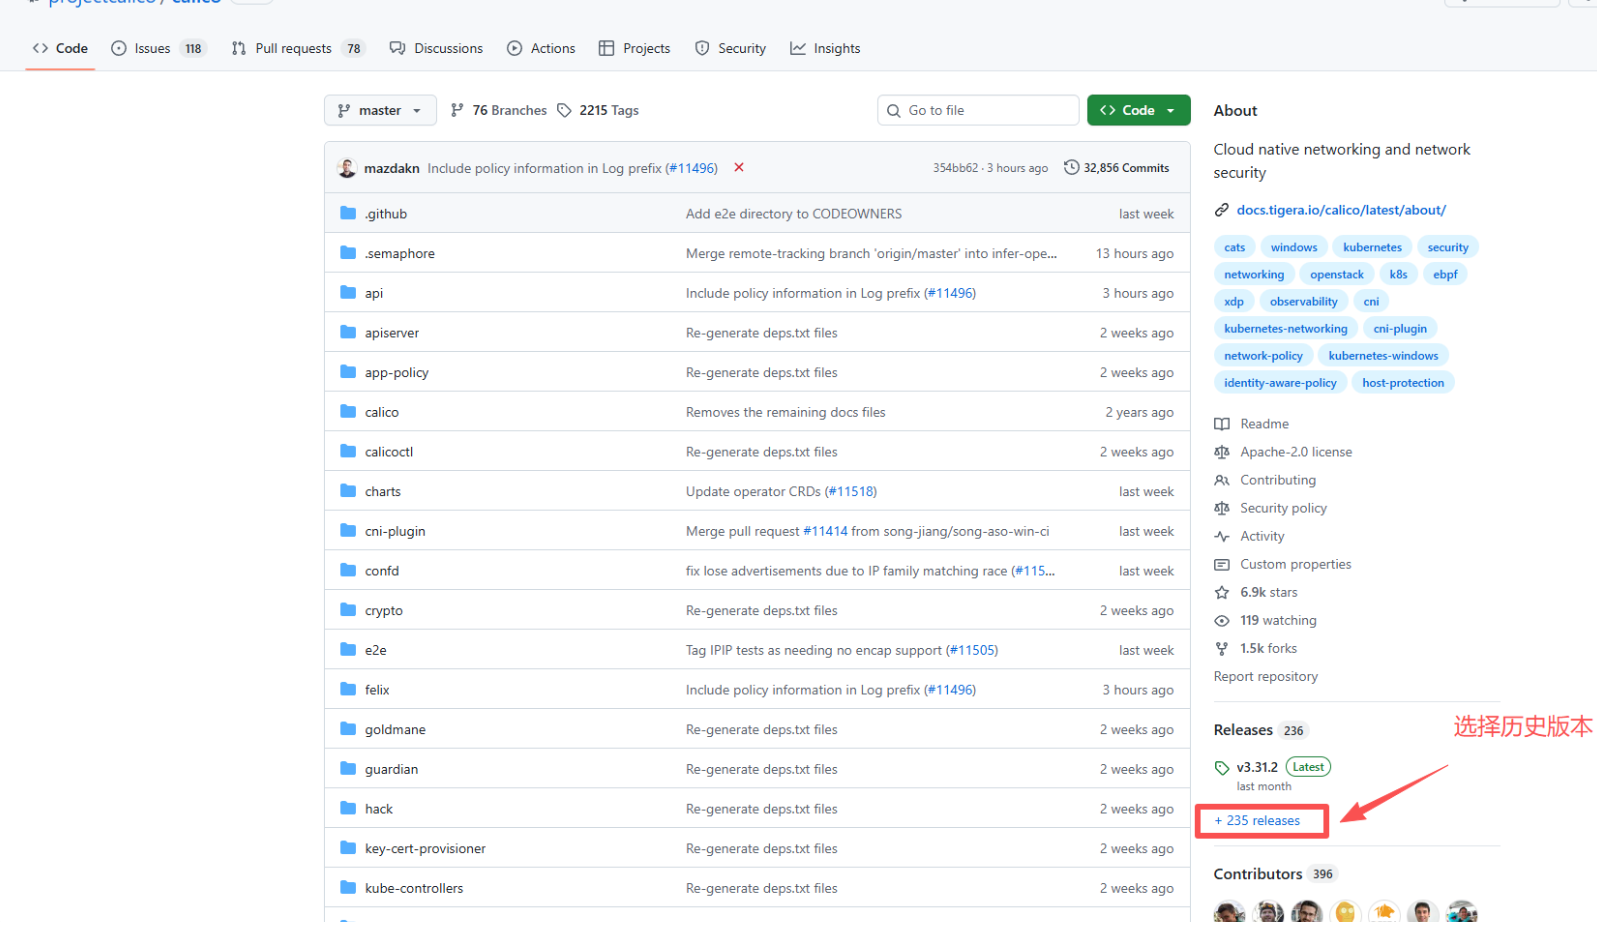Click the Readme book icon
Screen dimensions: 1597x925
(x=1222, y=424)
